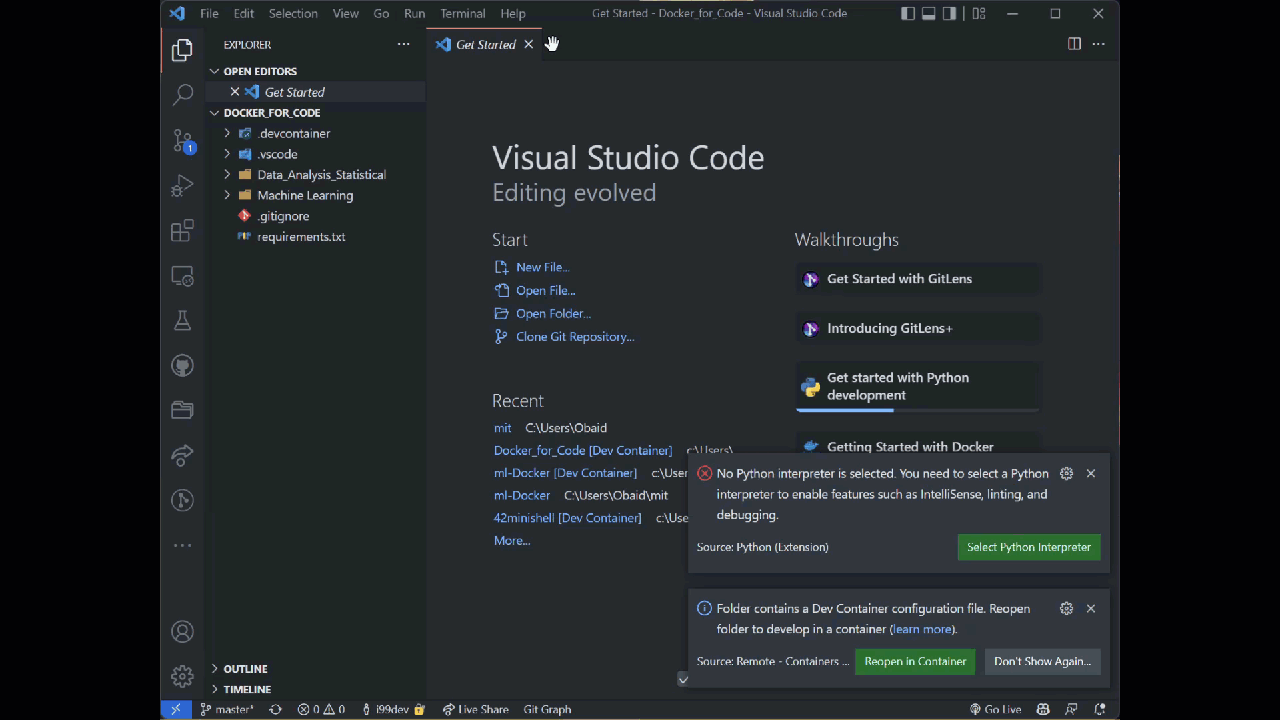Open the Testing flask view
1280x720 pixels.
pos(182,320)
